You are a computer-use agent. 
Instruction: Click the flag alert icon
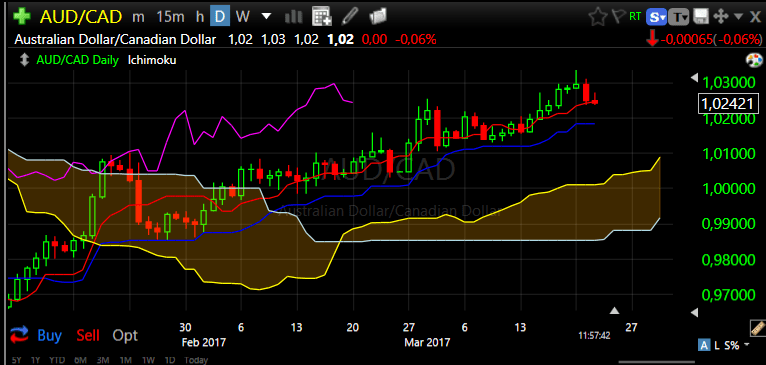tap(618, 17)
